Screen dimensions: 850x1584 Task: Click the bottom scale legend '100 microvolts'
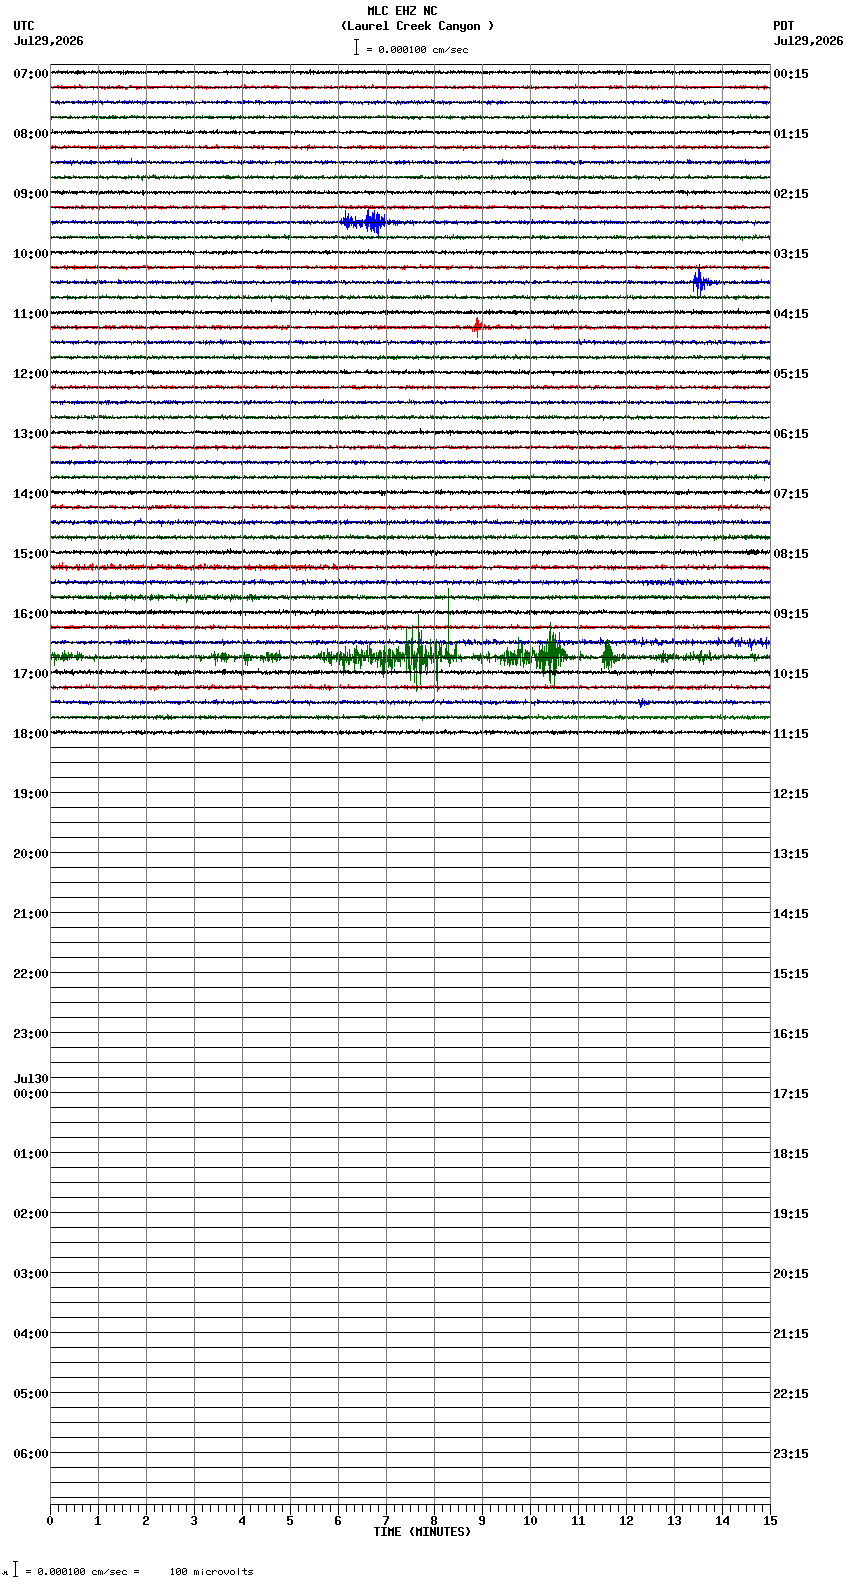[x=211, y=1572]
